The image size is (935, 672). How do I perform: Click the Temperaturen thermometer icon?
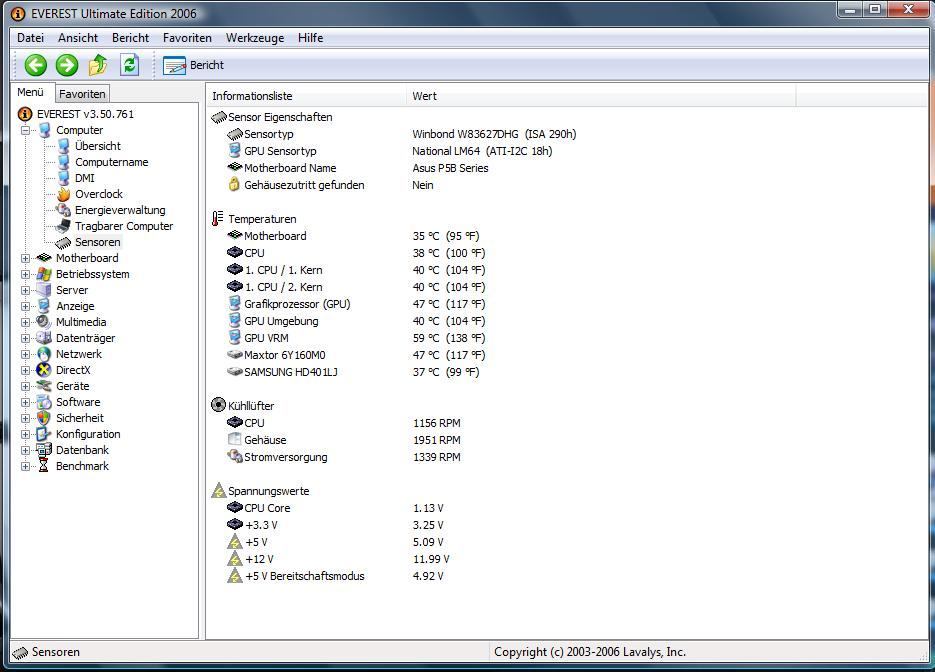[x=218, y=219]
